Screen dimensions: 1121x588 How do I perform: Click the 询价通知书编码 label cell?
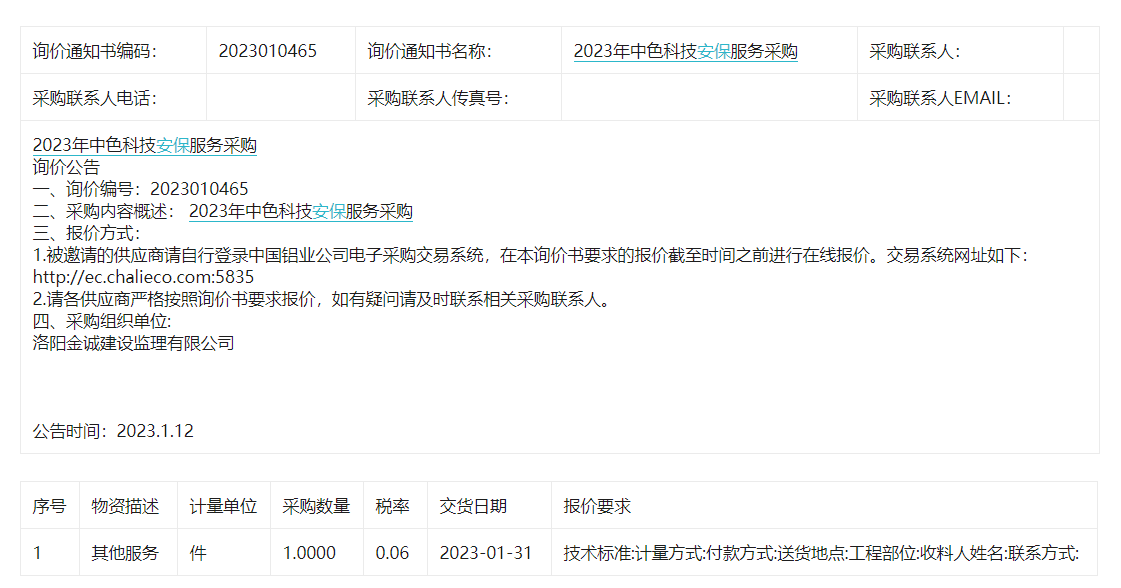(x=95, y=52)
